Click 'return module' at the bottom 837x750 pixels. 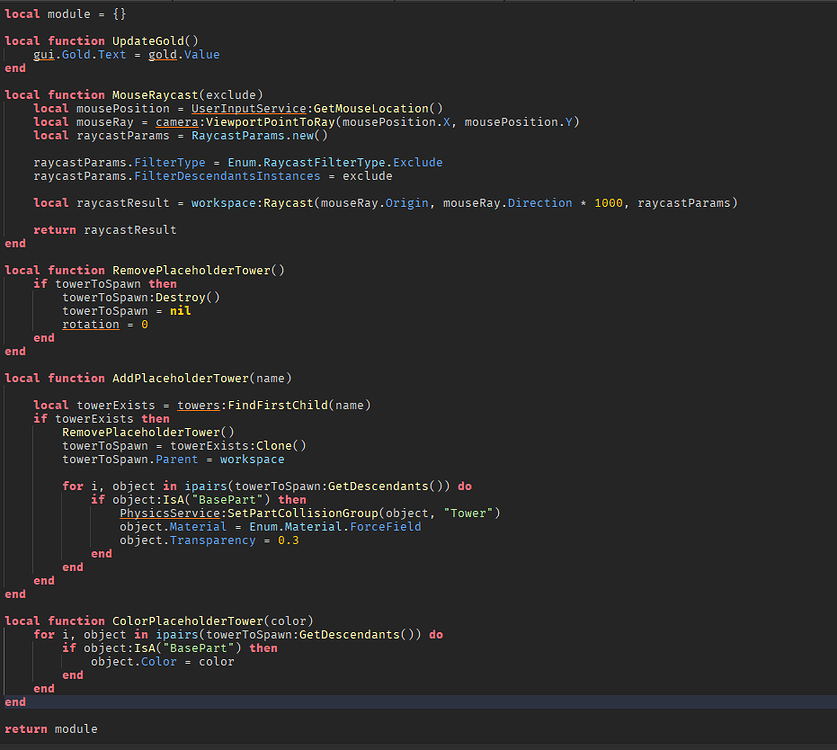[x=51, y=729]
